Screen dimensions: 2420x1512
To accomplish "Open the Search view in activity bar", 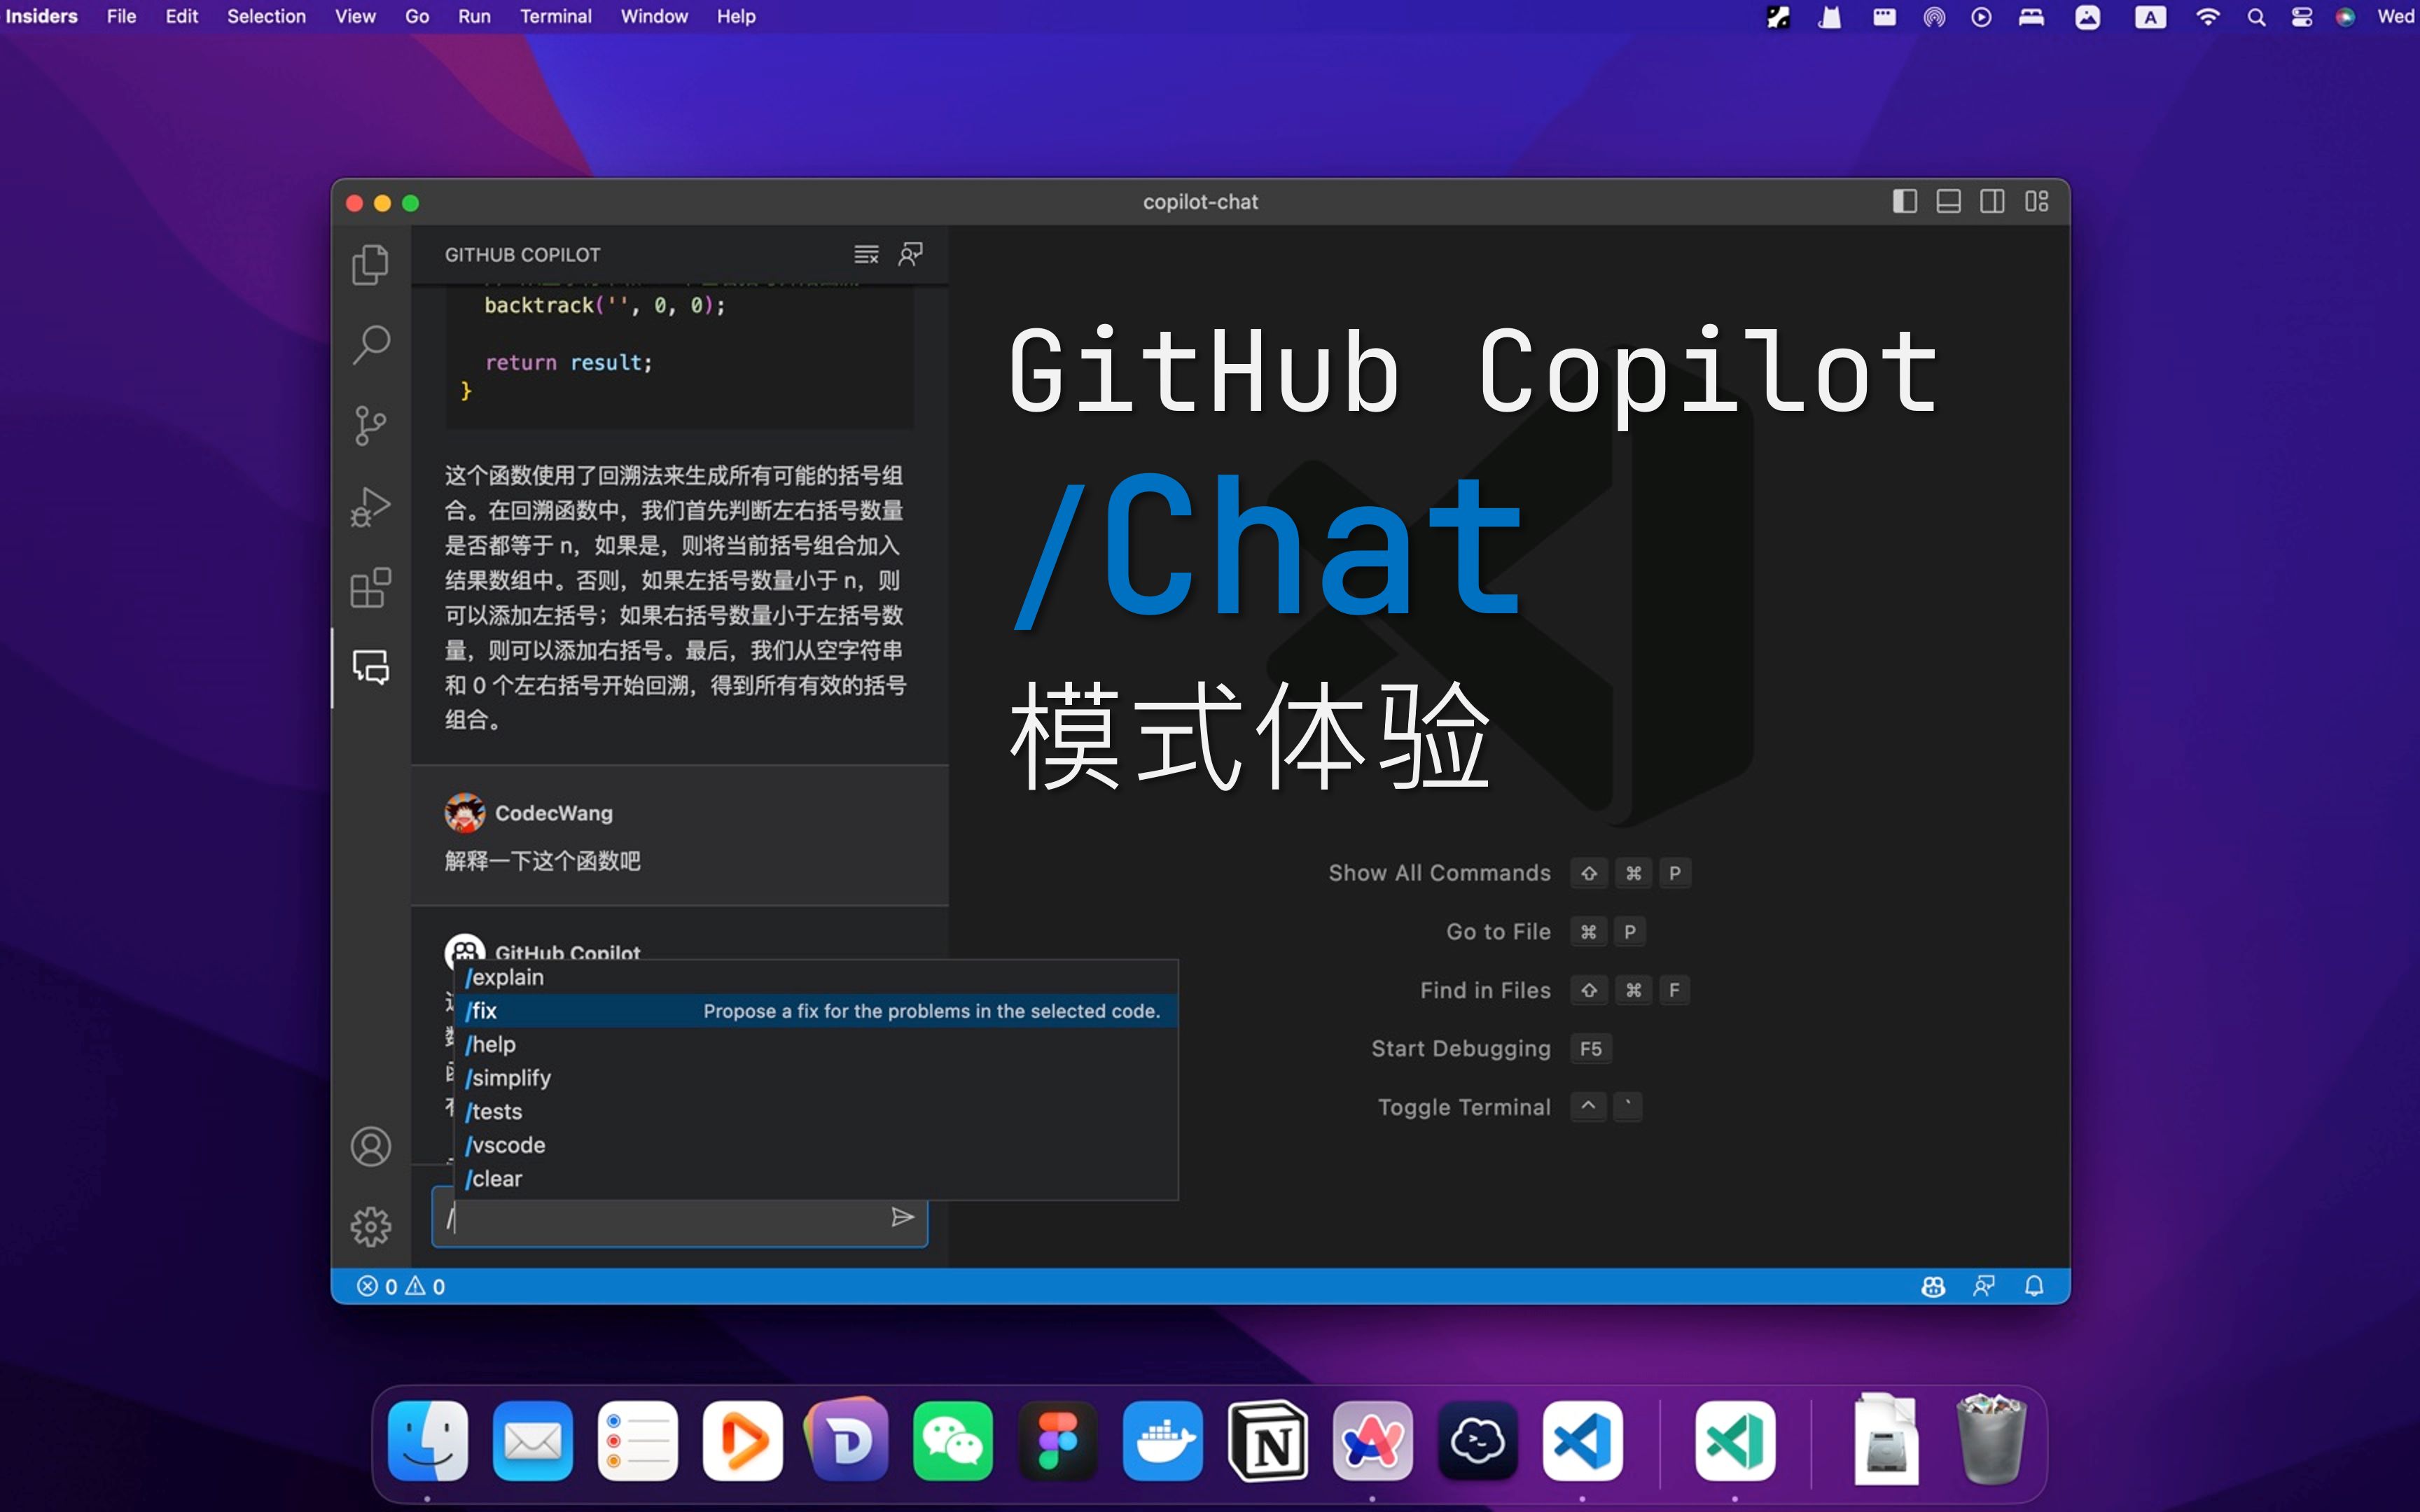I will point(371,345).
